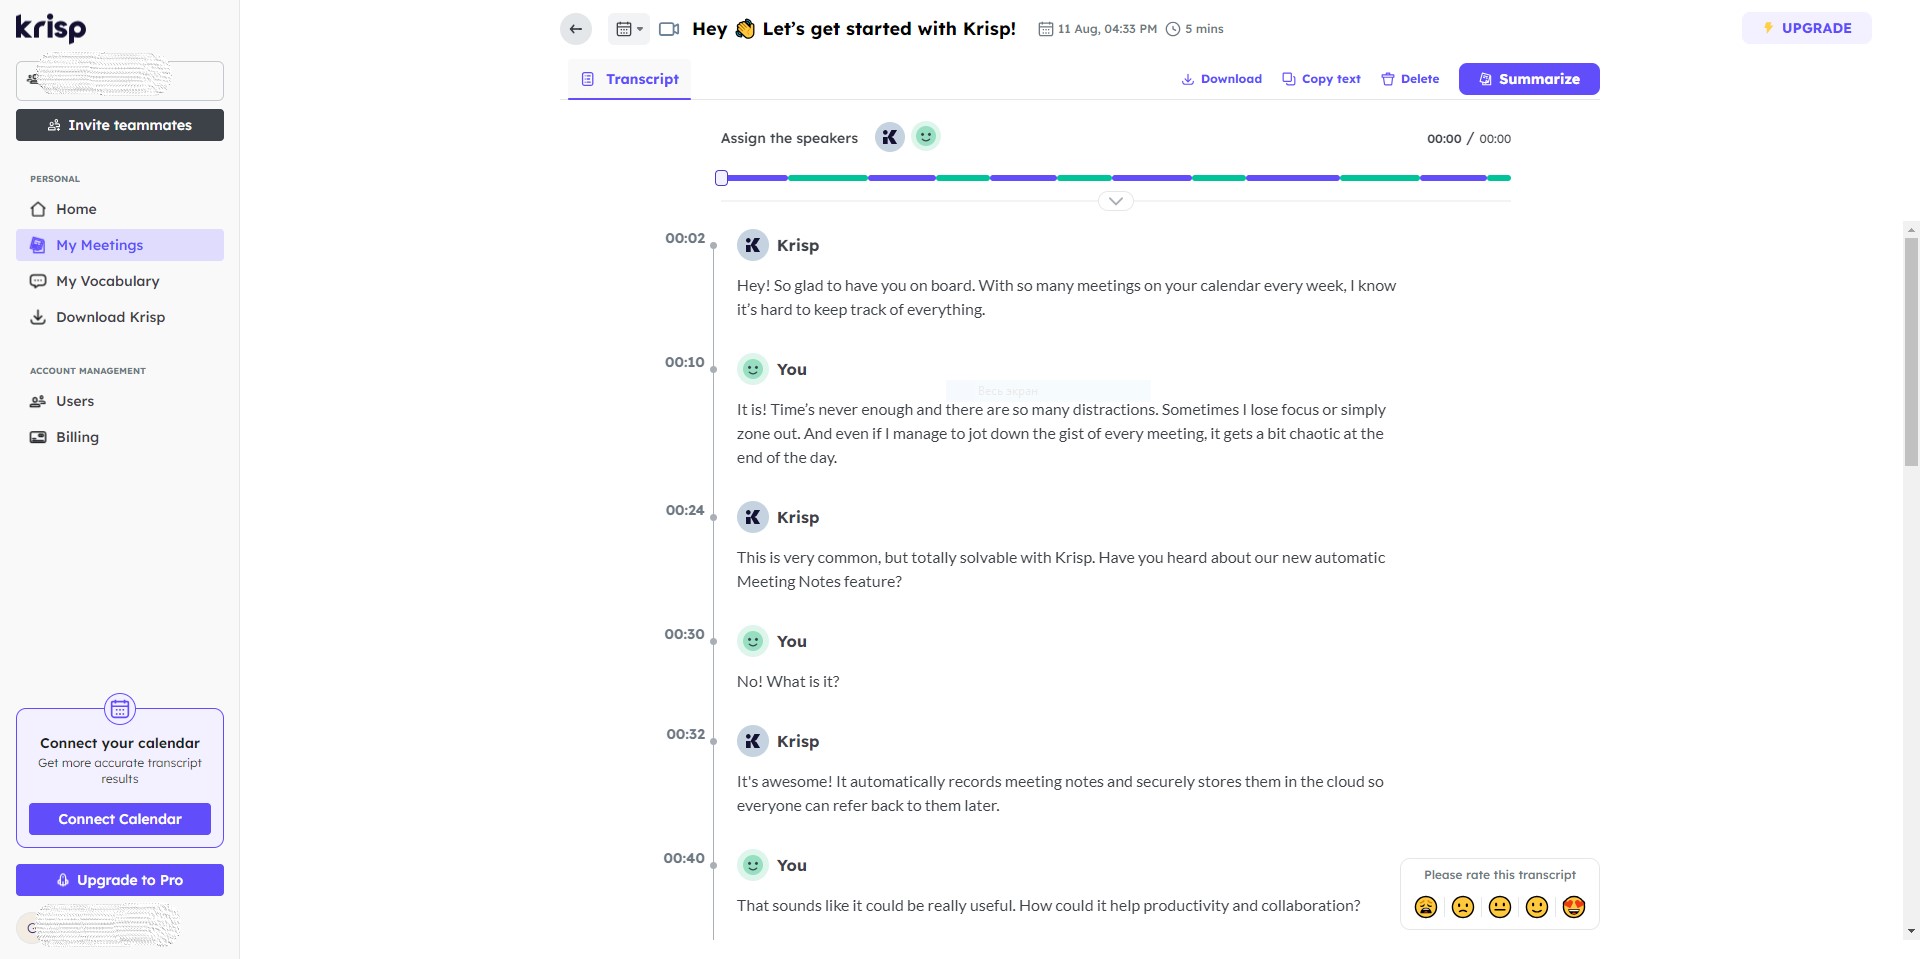
Task: Rate the transcript with weary face emoji
Action: (1426, 907)
